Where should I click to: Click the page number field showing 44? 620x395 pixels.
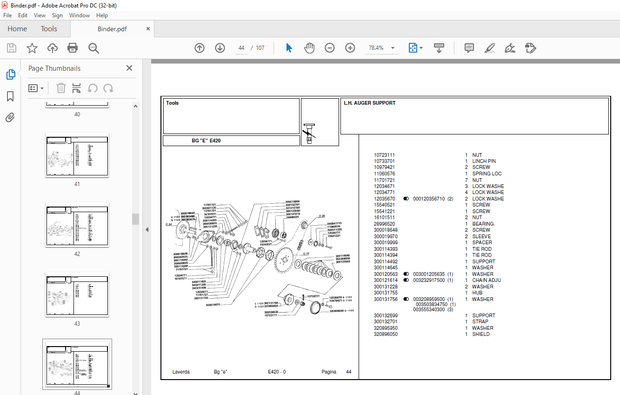[x=241, y=48]
